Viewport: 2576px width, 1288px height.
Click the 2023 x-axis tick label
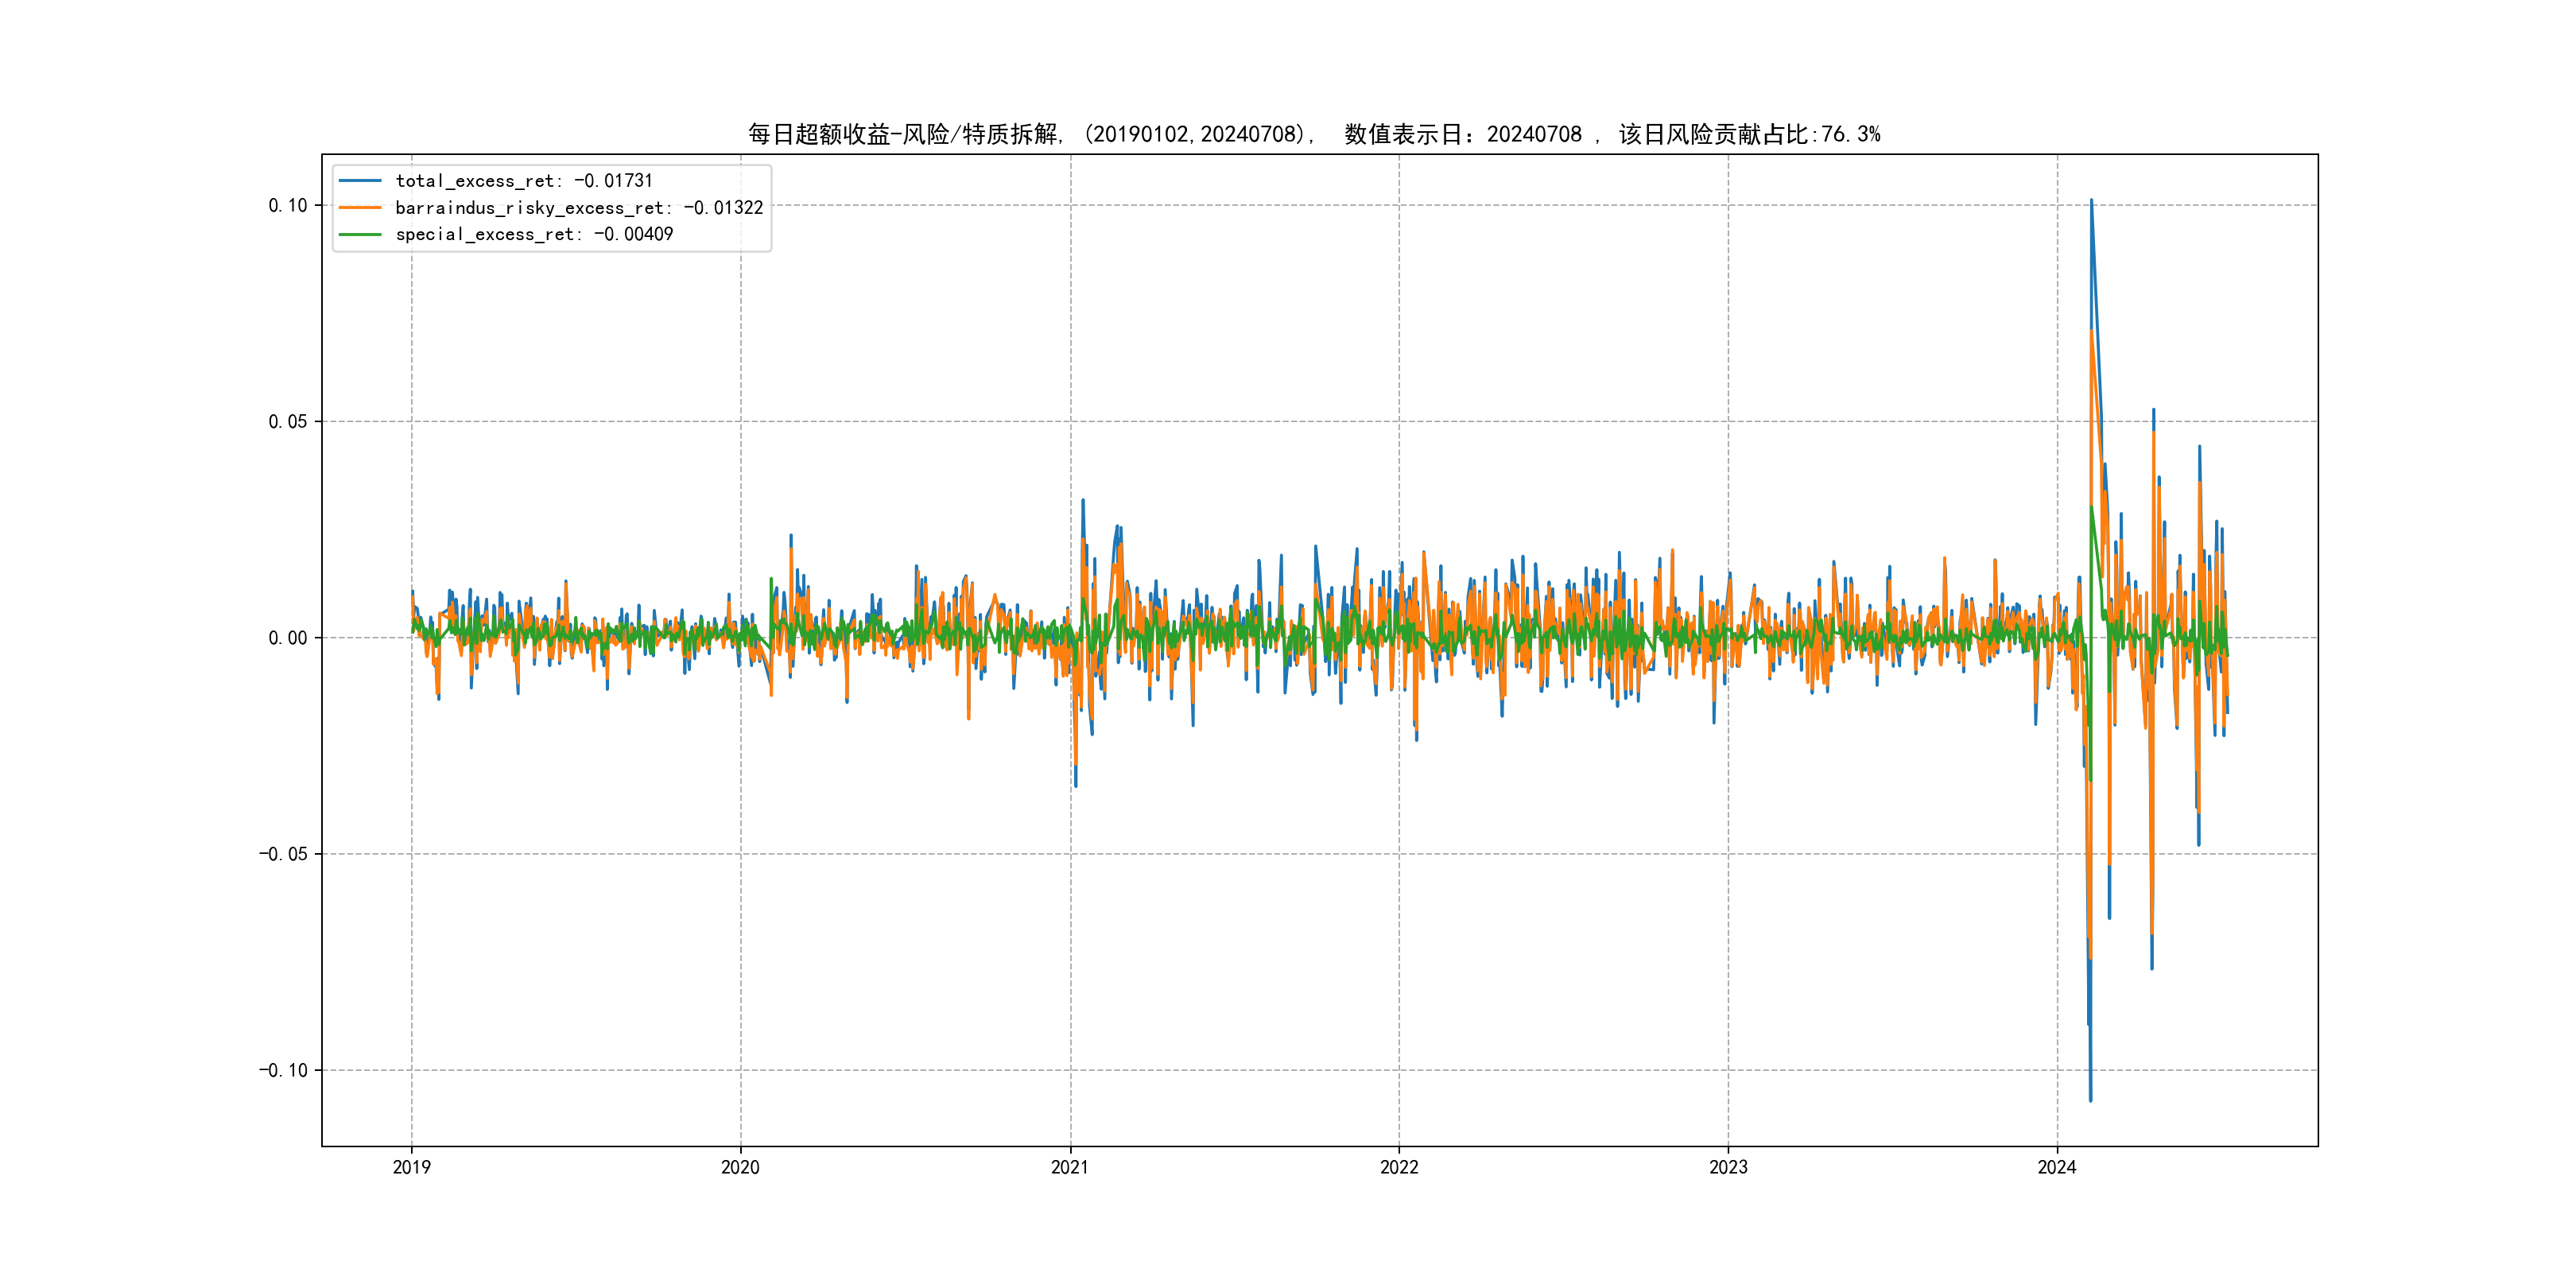click(x=1728, y=1167)
